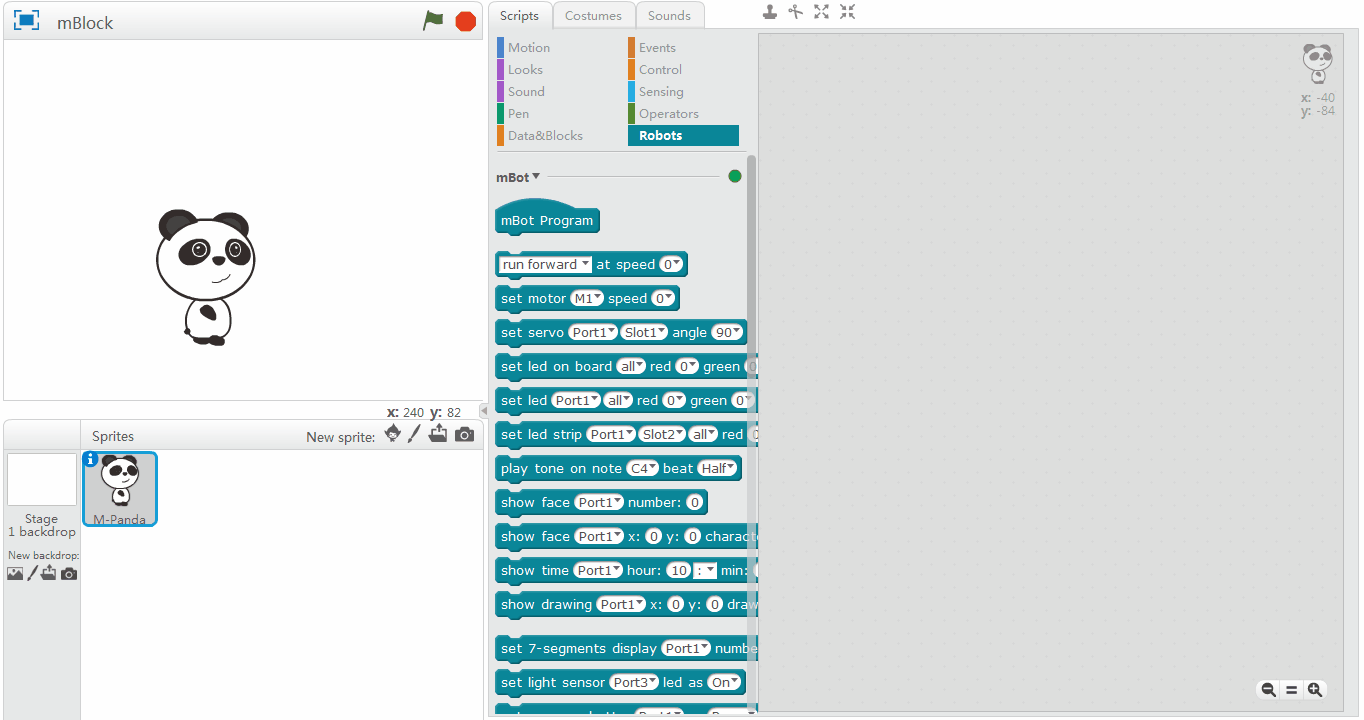Click the show face number input field
Viewport: 1364px width, 720px height.
[x=695, y=502]
